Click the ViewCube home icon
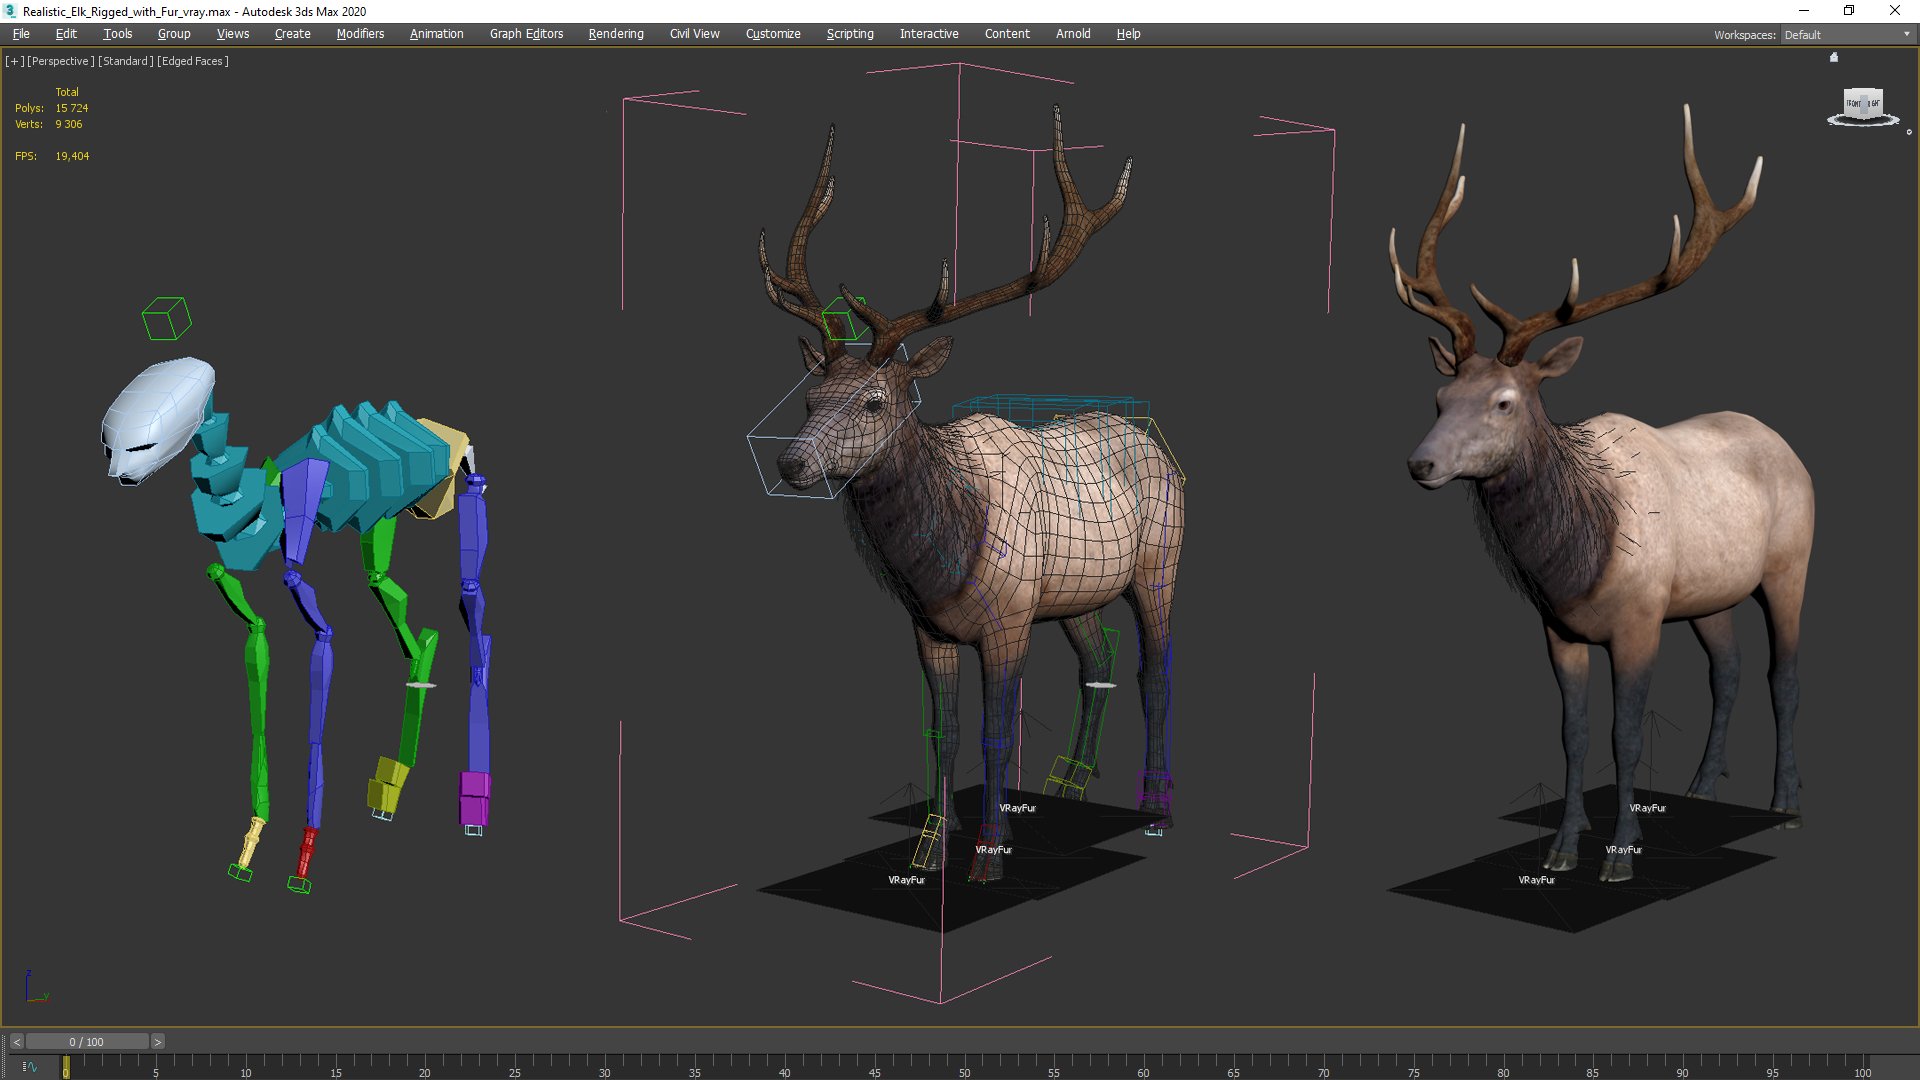The height and width of the screenshot is (1080, 1920). [1834, 57]
